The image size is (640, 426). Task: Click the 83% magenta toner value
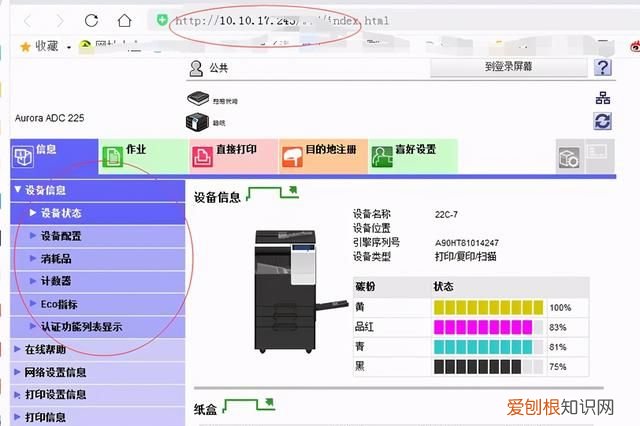click(x=558, y=327)
